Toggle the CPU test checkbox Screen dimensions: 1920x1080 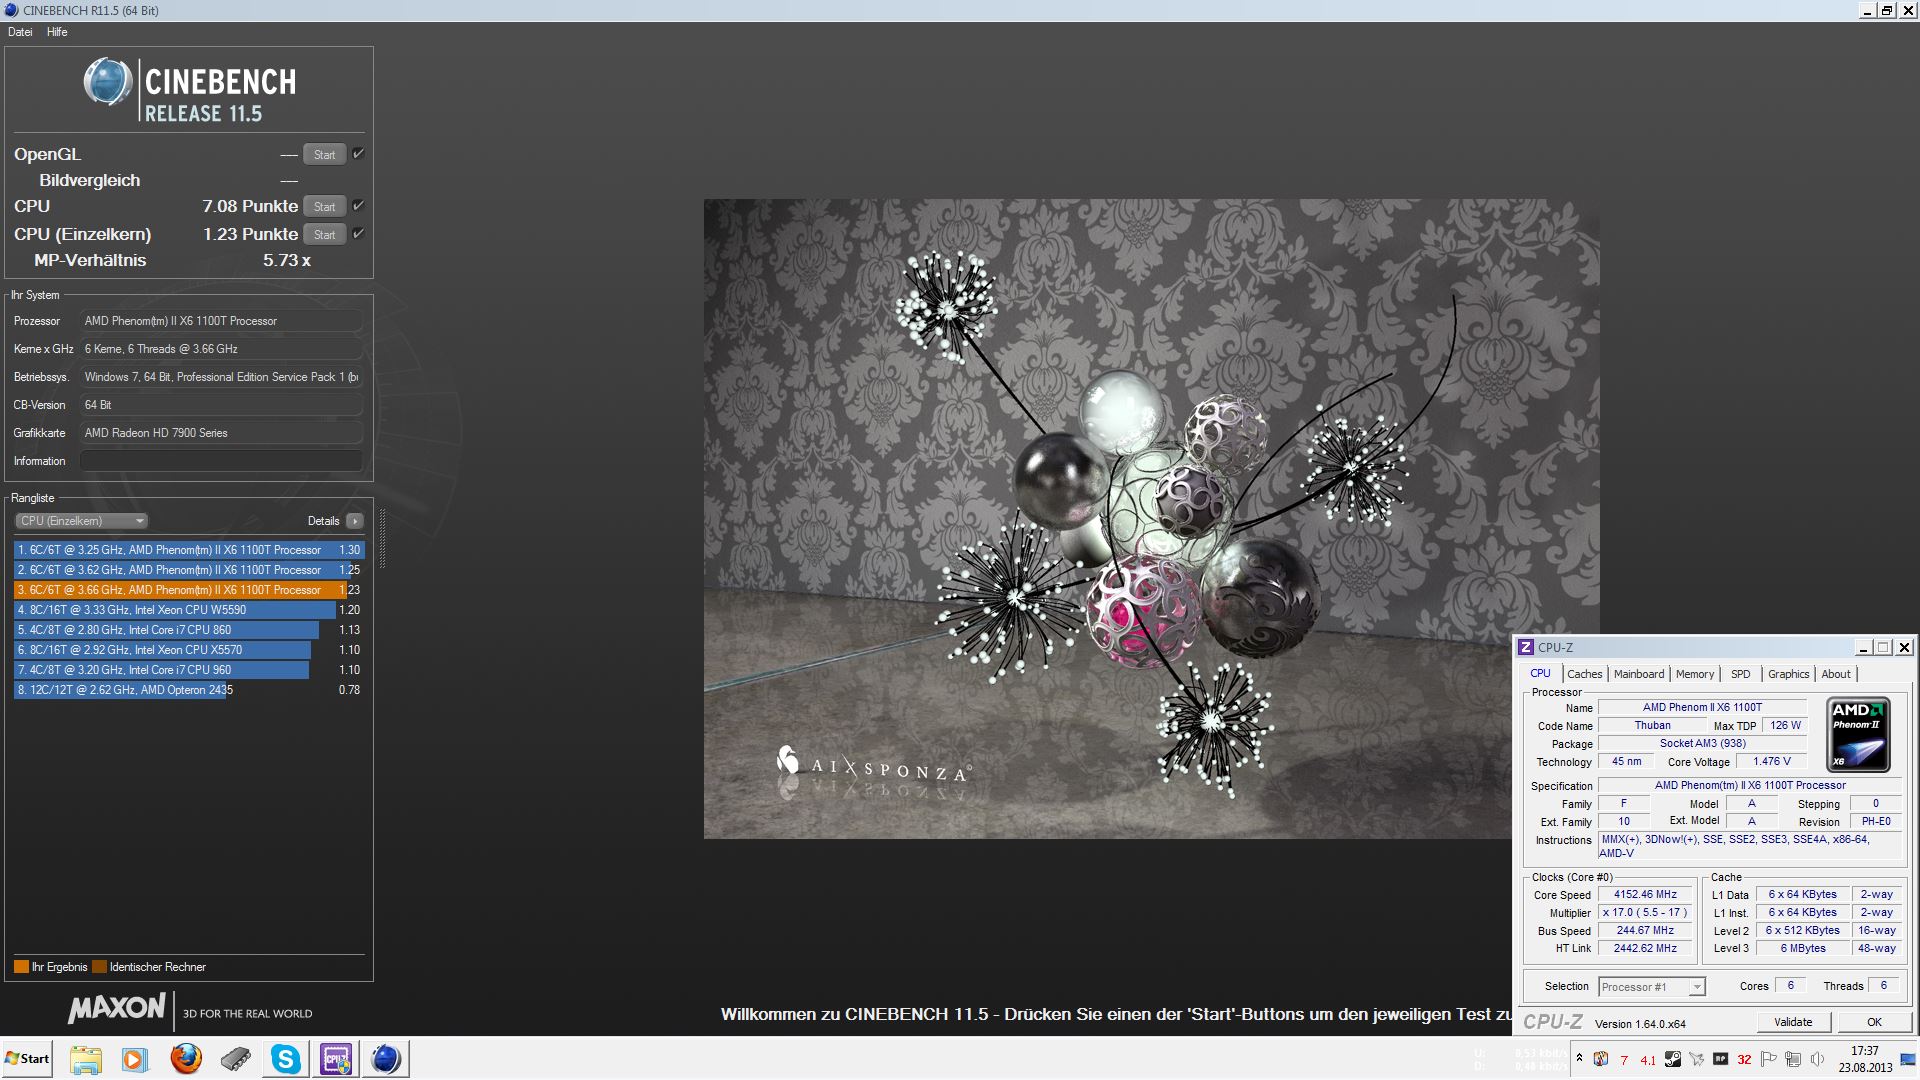(358, 206)
